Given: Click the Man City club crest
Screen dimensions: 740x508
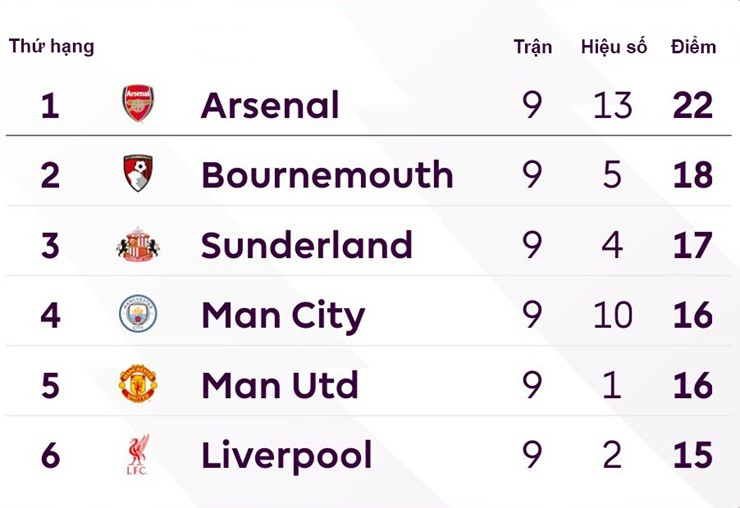Looking at the screenshot, I should point(138,315).
